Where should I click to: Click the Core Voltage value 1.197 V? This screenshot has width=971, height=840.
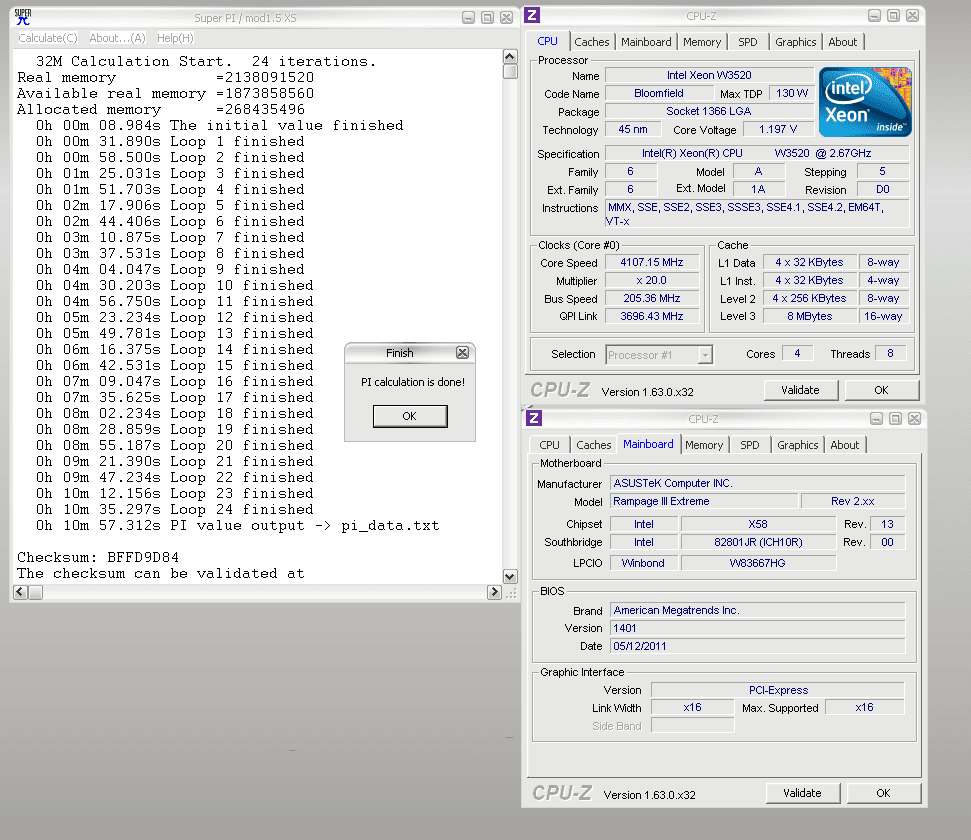(778, 129)
